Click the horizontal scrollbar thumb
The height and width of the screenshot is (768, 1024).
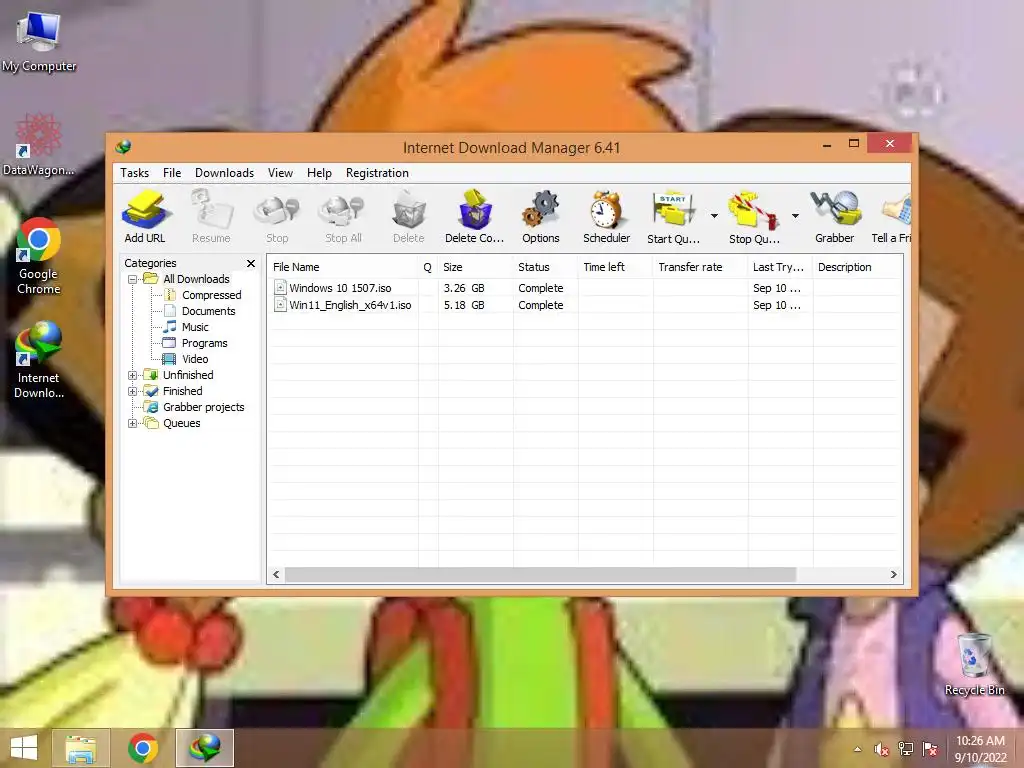click(541, 575)
